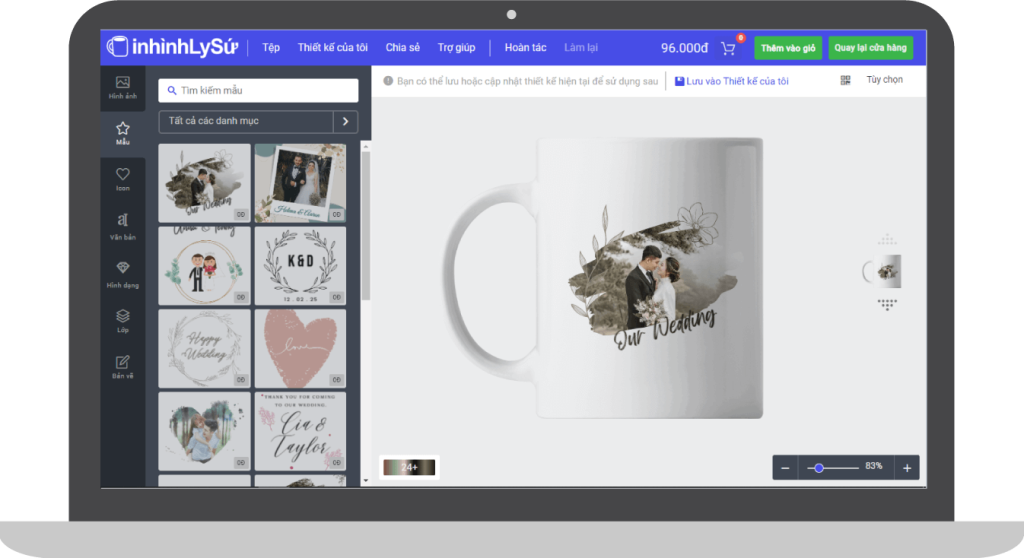The height and width of the screenshot is (558, 1024).
Task: Open the Hình dạng shapes panel
Action: tap(122, 273)
